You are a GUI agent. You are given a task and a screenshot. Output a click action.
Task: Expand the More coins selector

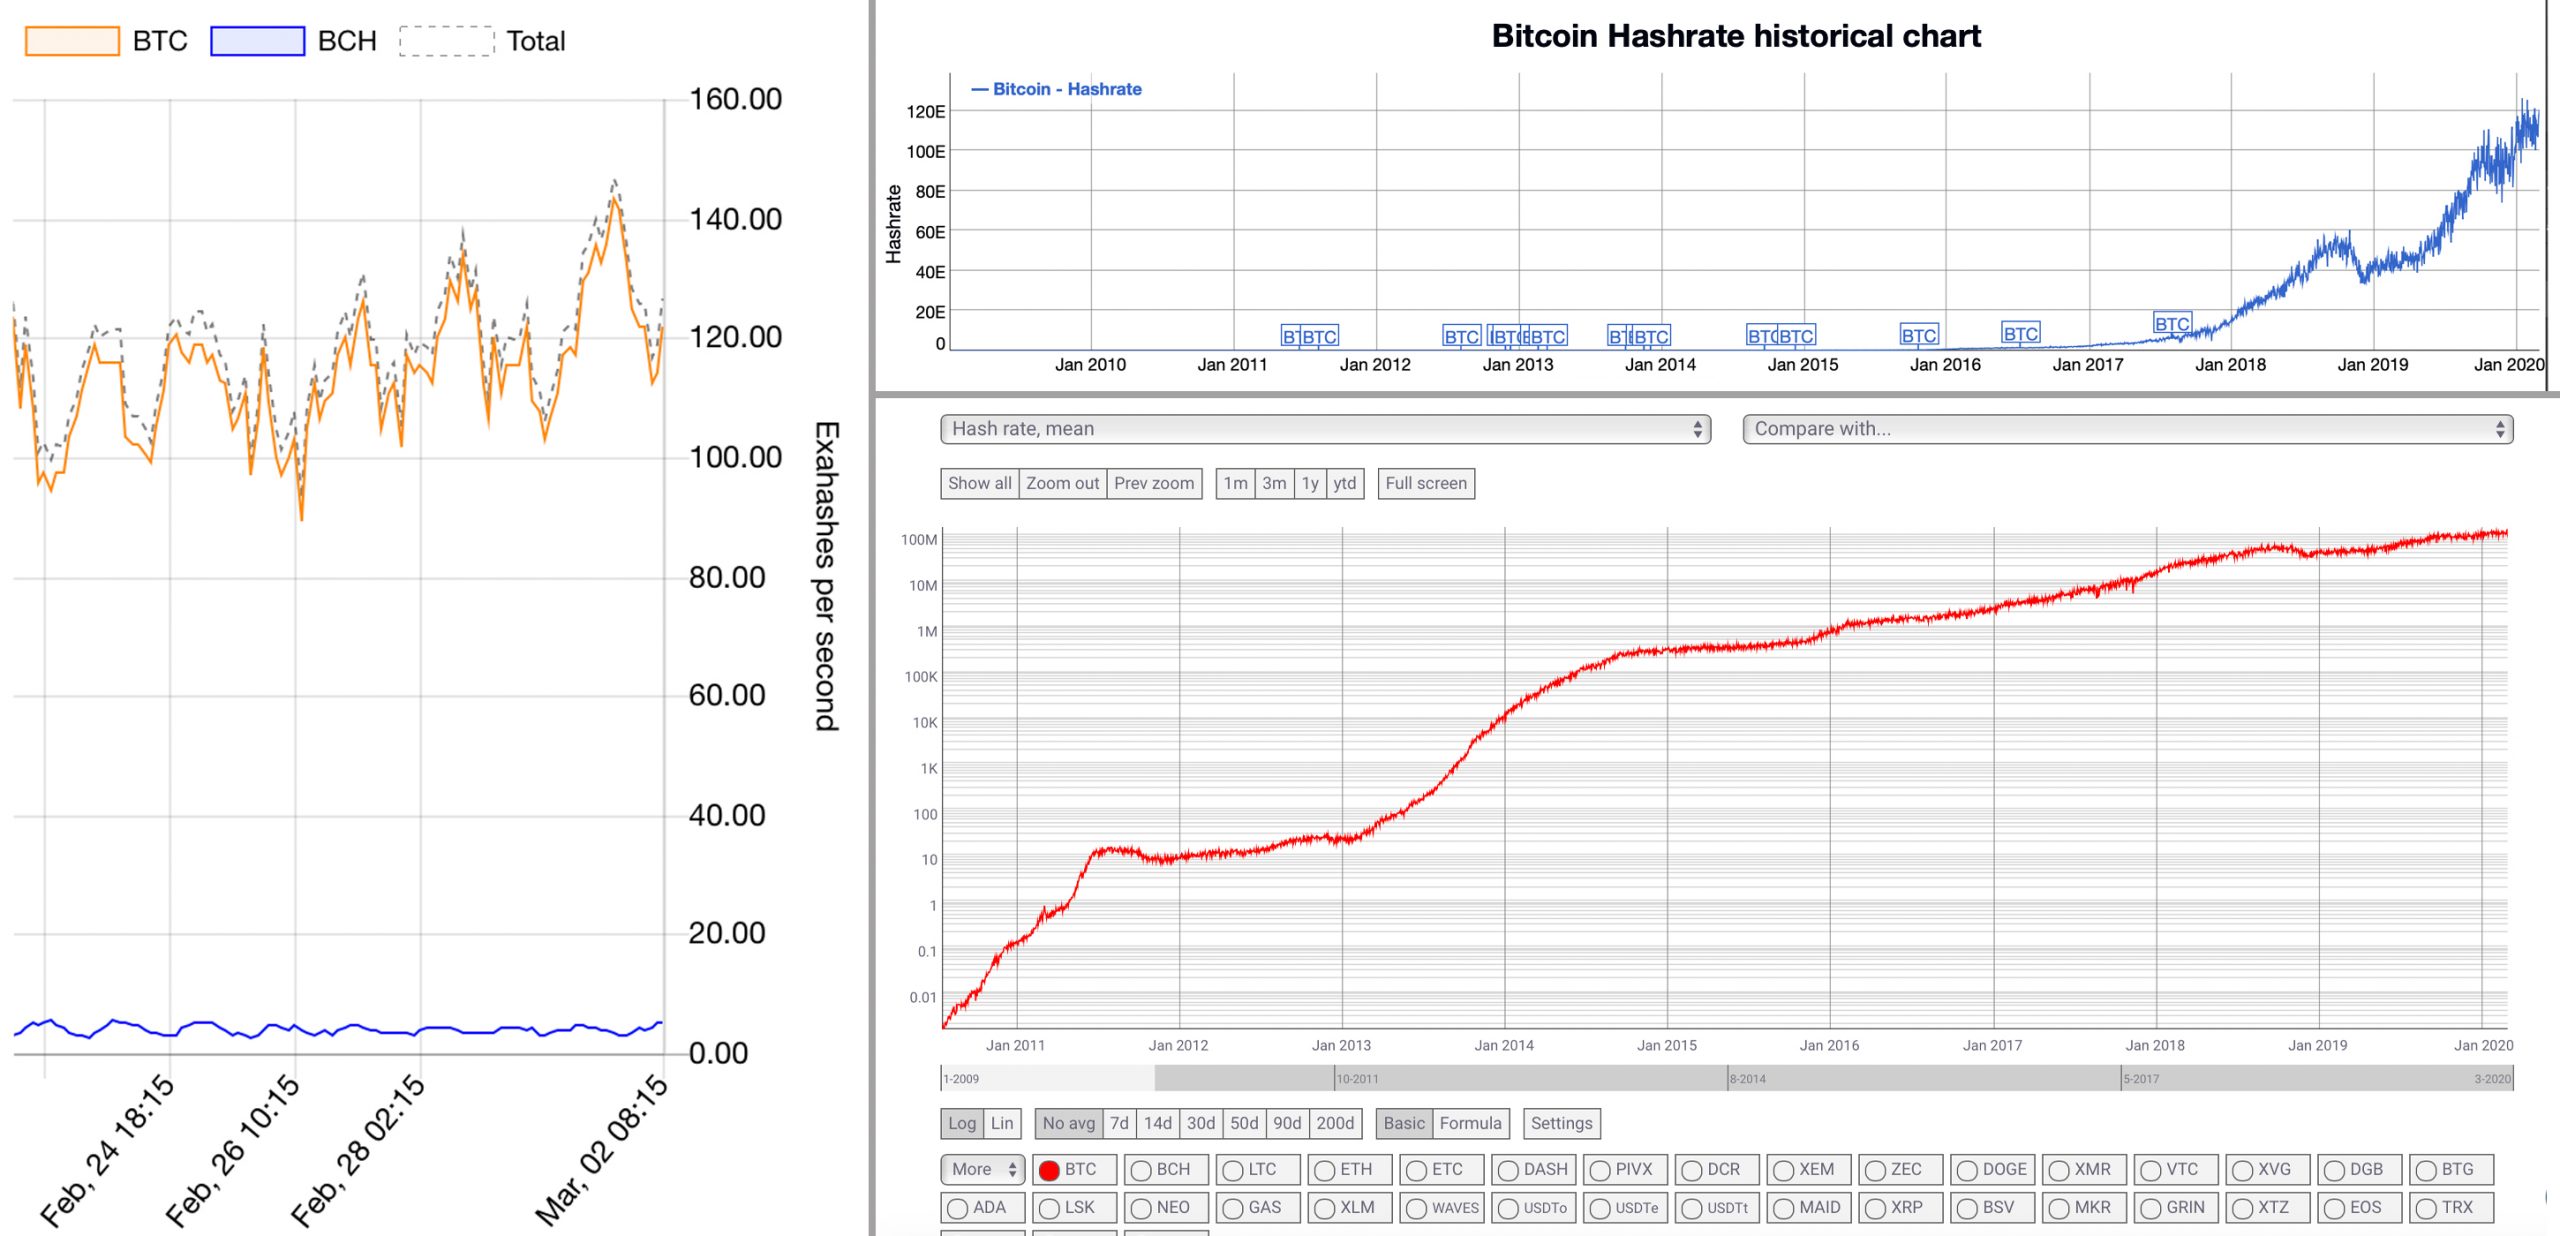(983, 1169)
